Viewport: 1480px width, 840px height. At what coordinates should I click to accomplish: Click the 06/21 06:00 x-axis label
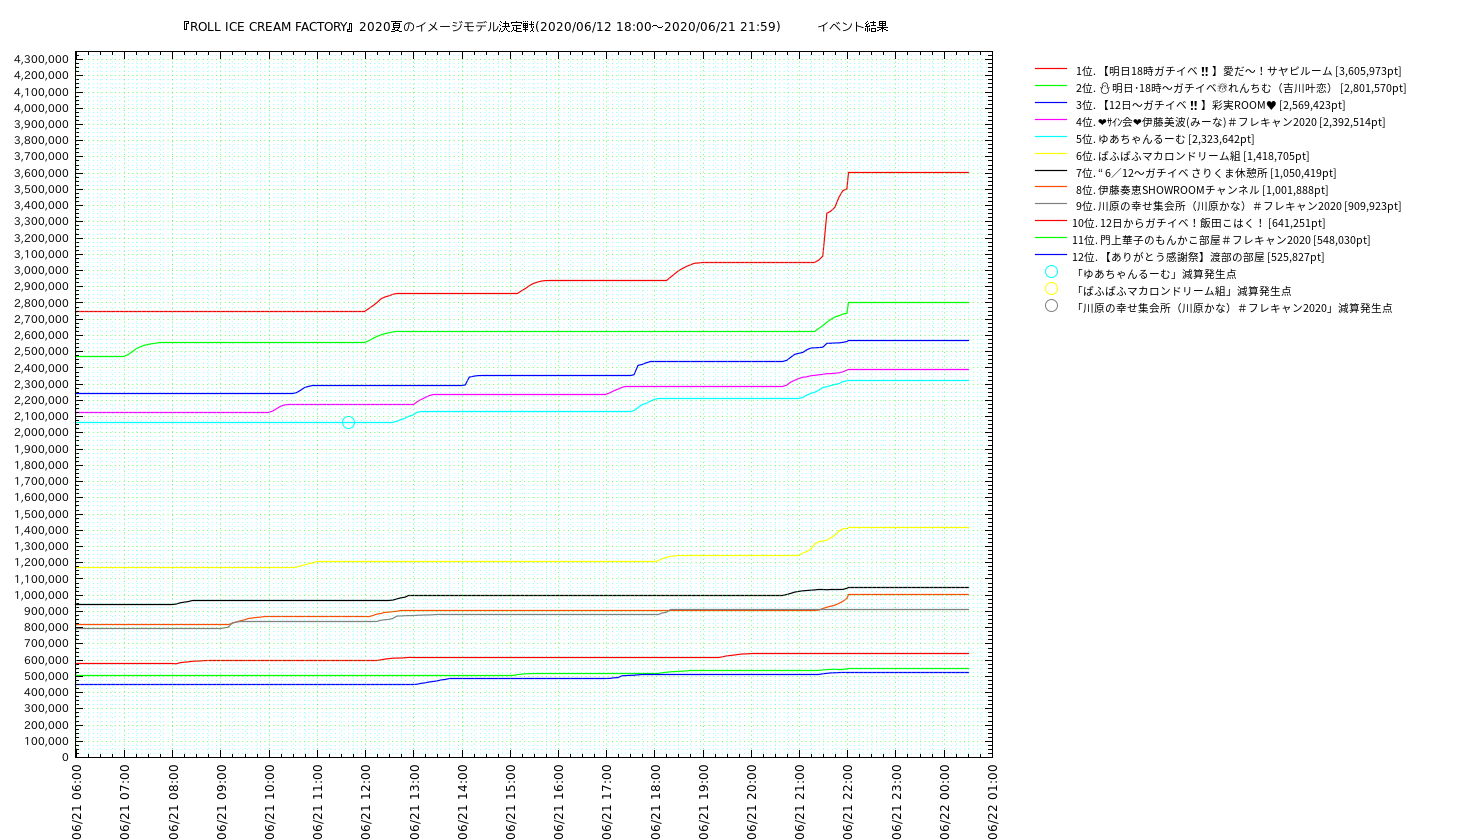76,802
